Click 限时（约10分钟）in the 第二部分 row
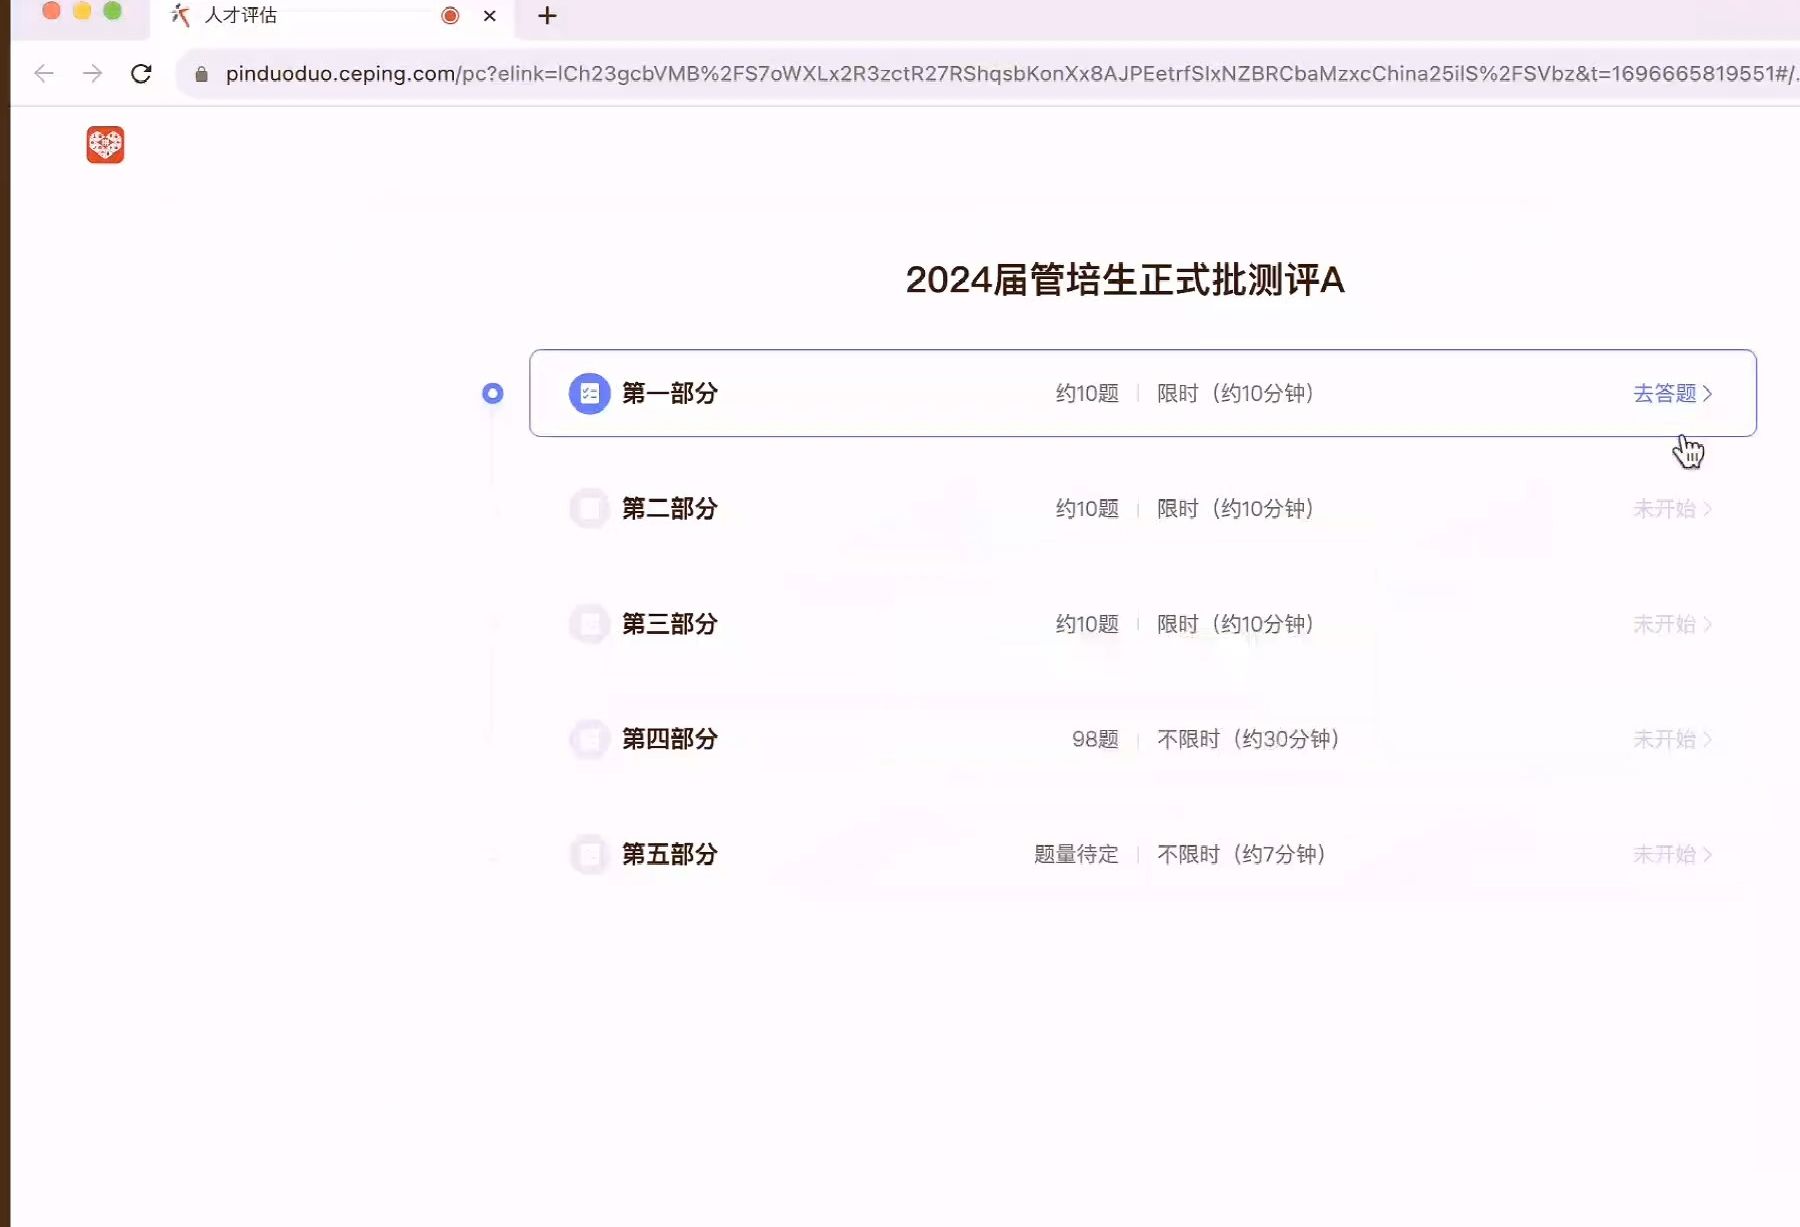This screenshot has height=1227, width=1800. tap(1235, 509)
